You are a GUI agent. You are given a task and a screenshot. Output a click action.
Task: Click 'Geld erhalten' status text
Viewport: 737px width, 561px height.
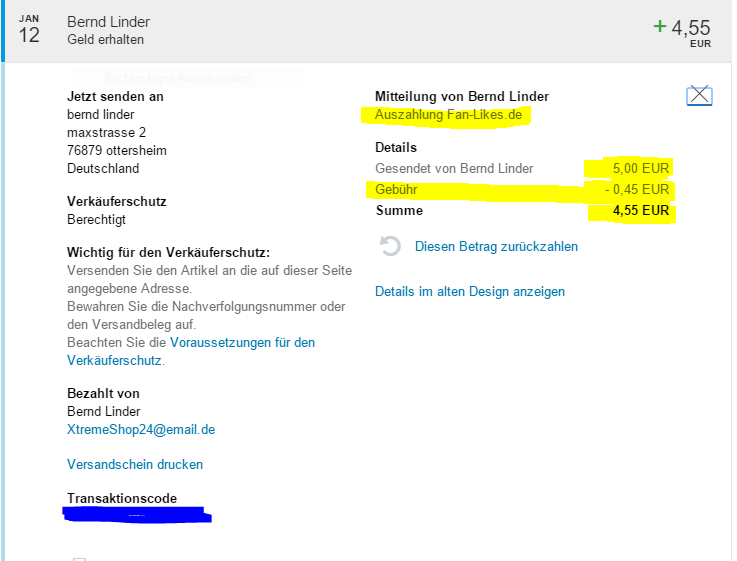click(x=106, y=40)
